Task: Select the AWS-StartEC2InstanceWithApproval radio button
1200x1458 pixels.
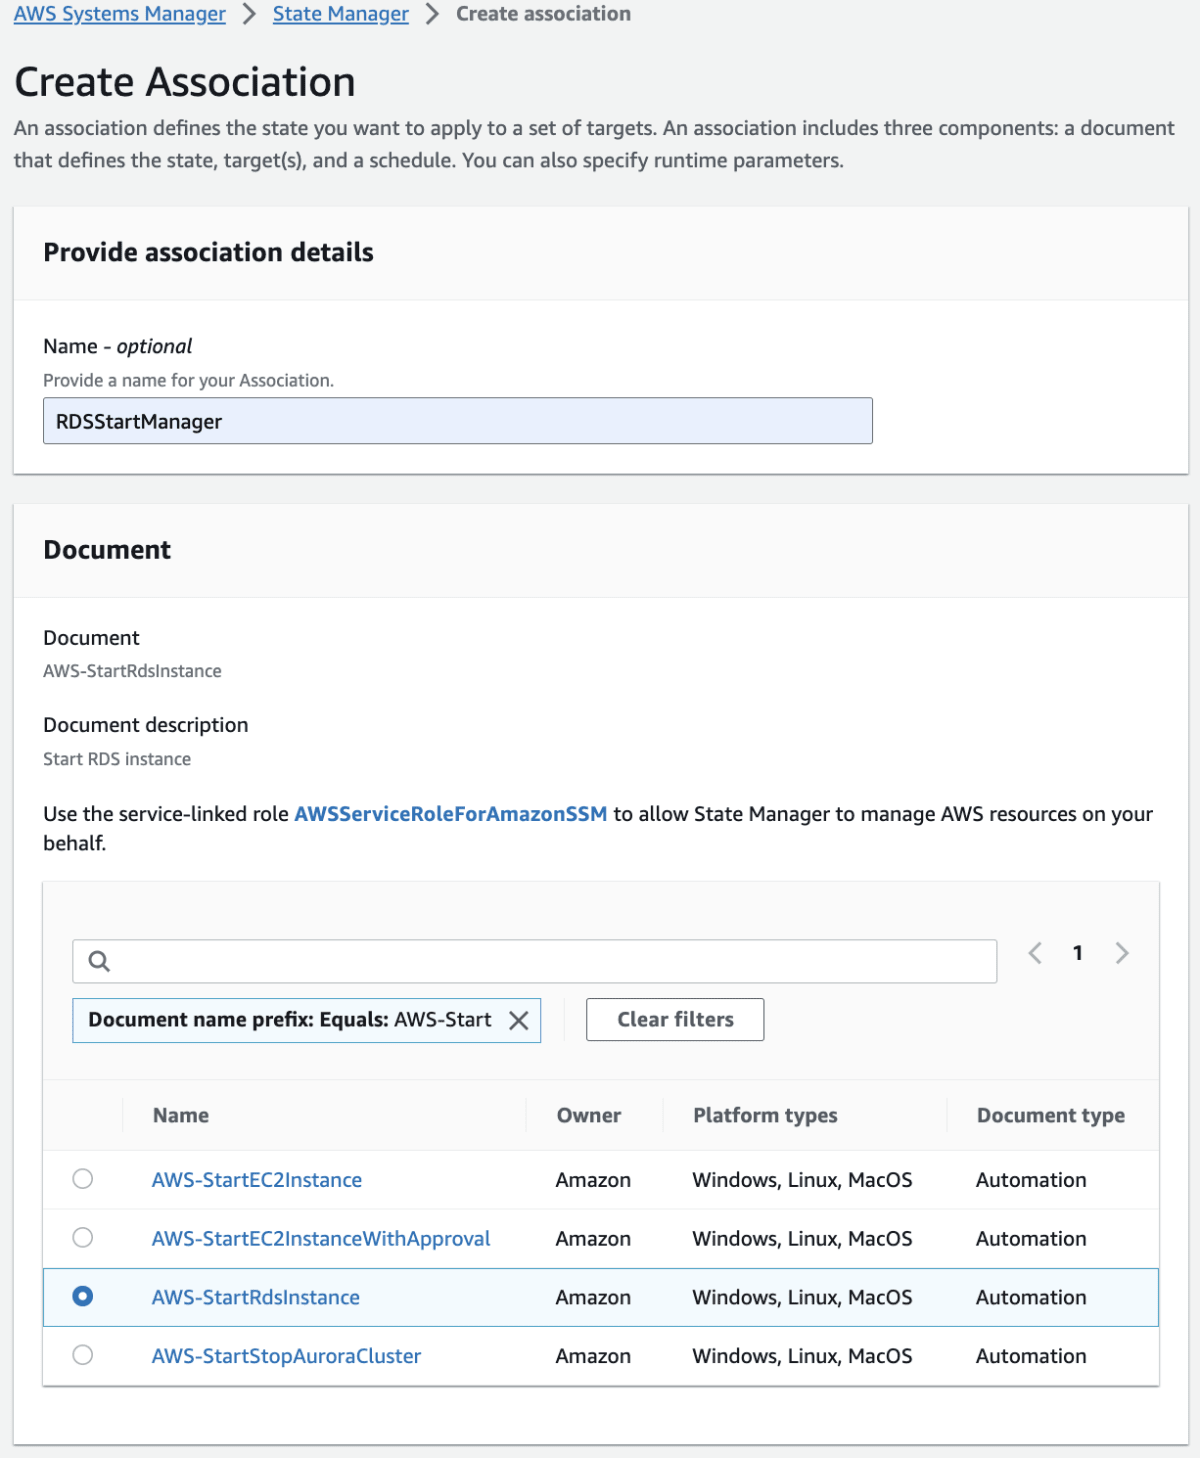Action: (x=83, y=1238)
